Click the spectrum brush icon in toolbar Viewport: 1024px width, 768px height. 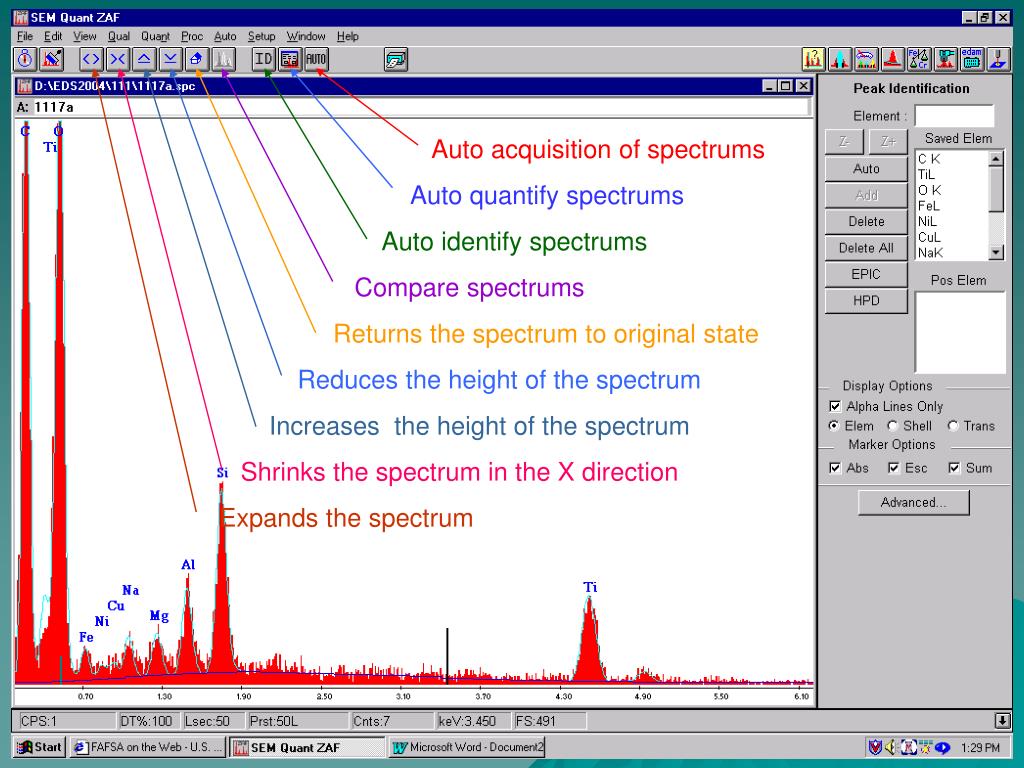pyautogui.click(x=52, y=59)
